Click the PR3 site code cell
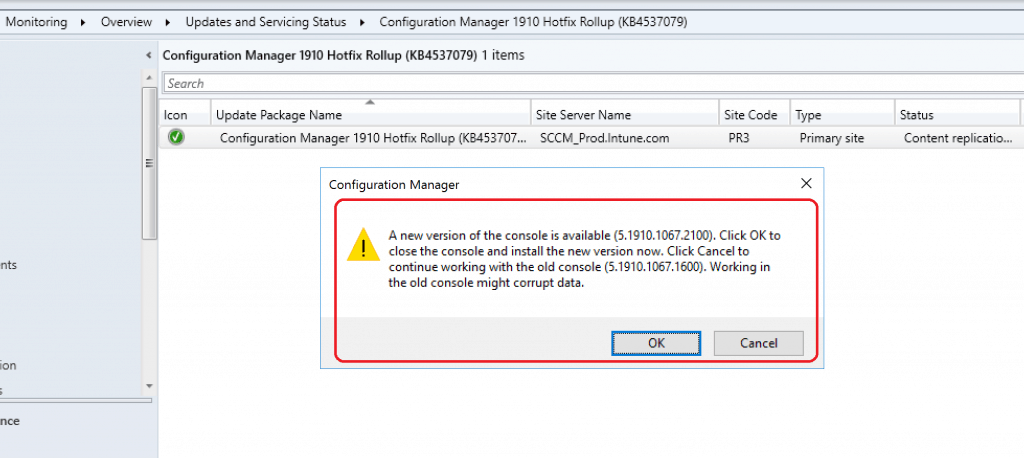 click(x=739, y=138)
